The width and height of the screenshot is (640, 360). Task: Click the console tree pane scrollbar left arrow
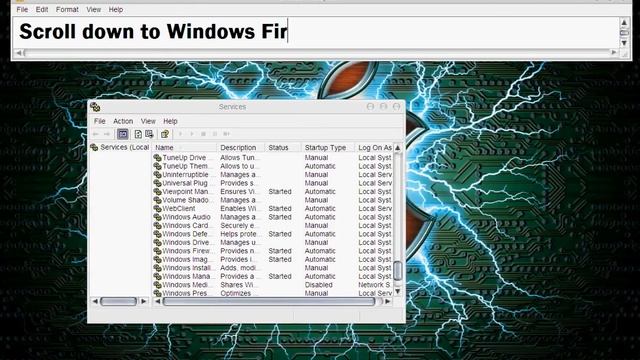coord(95,302)
